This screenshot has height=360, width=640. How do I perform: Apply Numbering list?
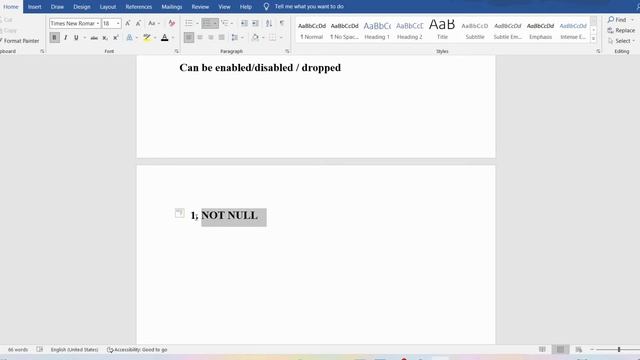[207, 23]
